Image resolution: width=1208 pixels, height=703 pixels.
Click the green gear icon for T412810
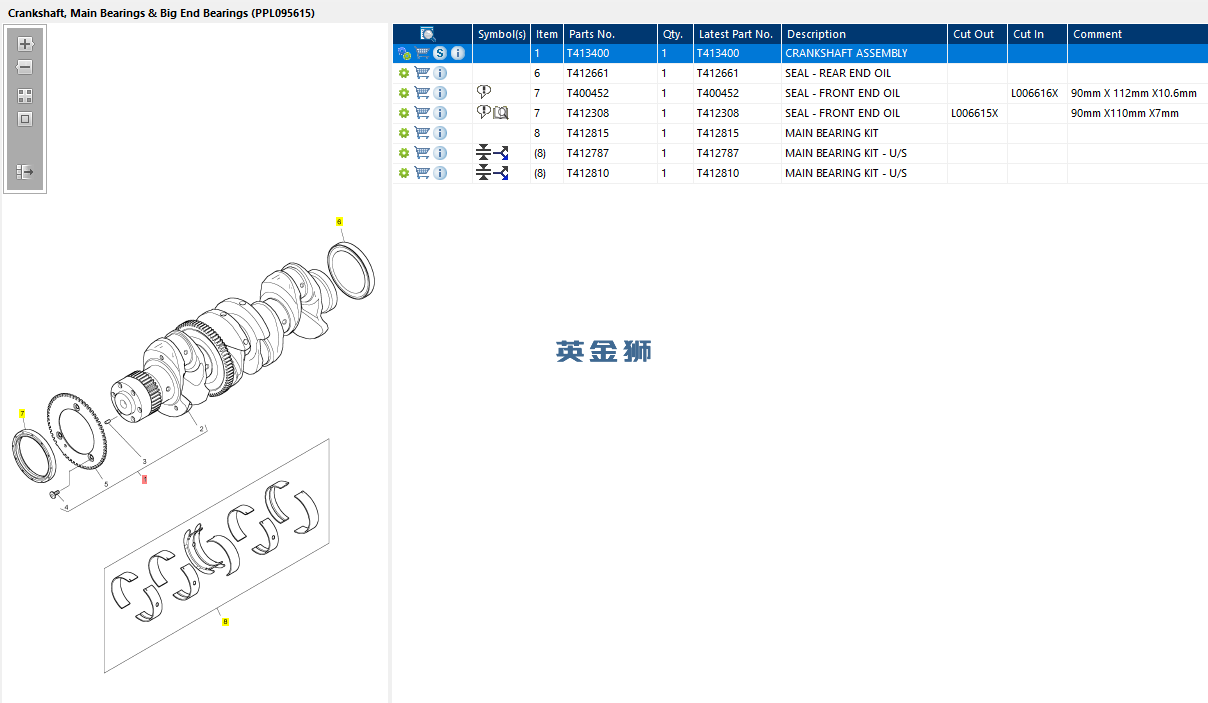(404, 173)
